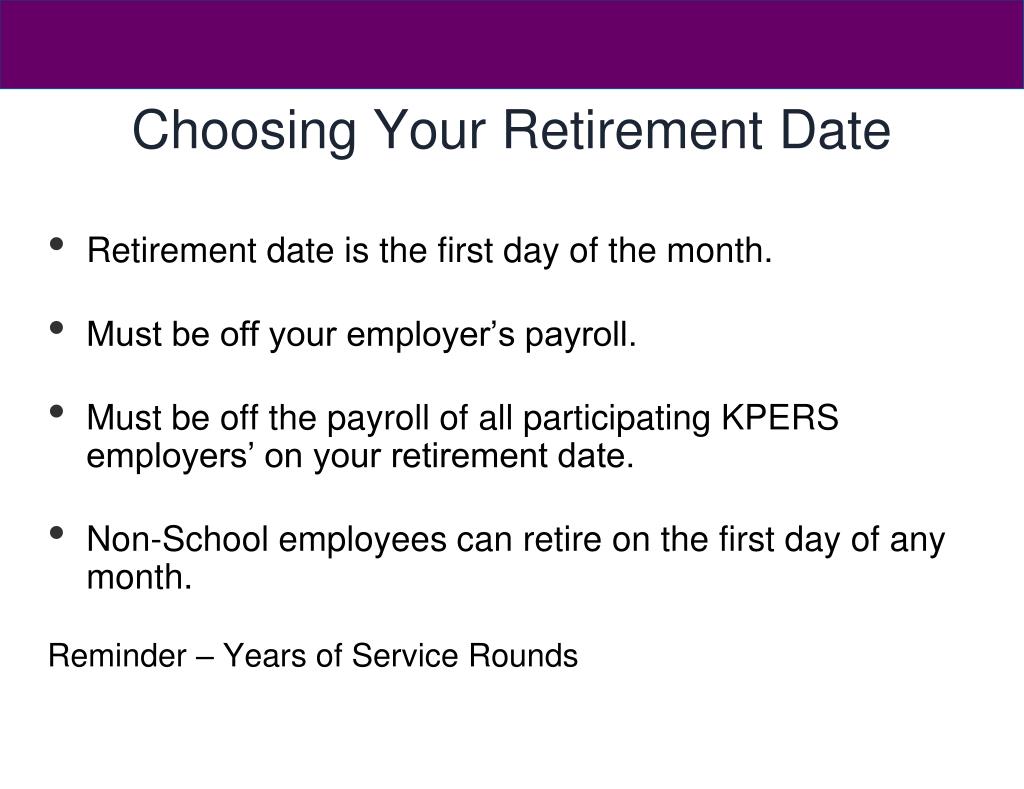Click the word payroll. in second bullet

click(x=581, y=336)
